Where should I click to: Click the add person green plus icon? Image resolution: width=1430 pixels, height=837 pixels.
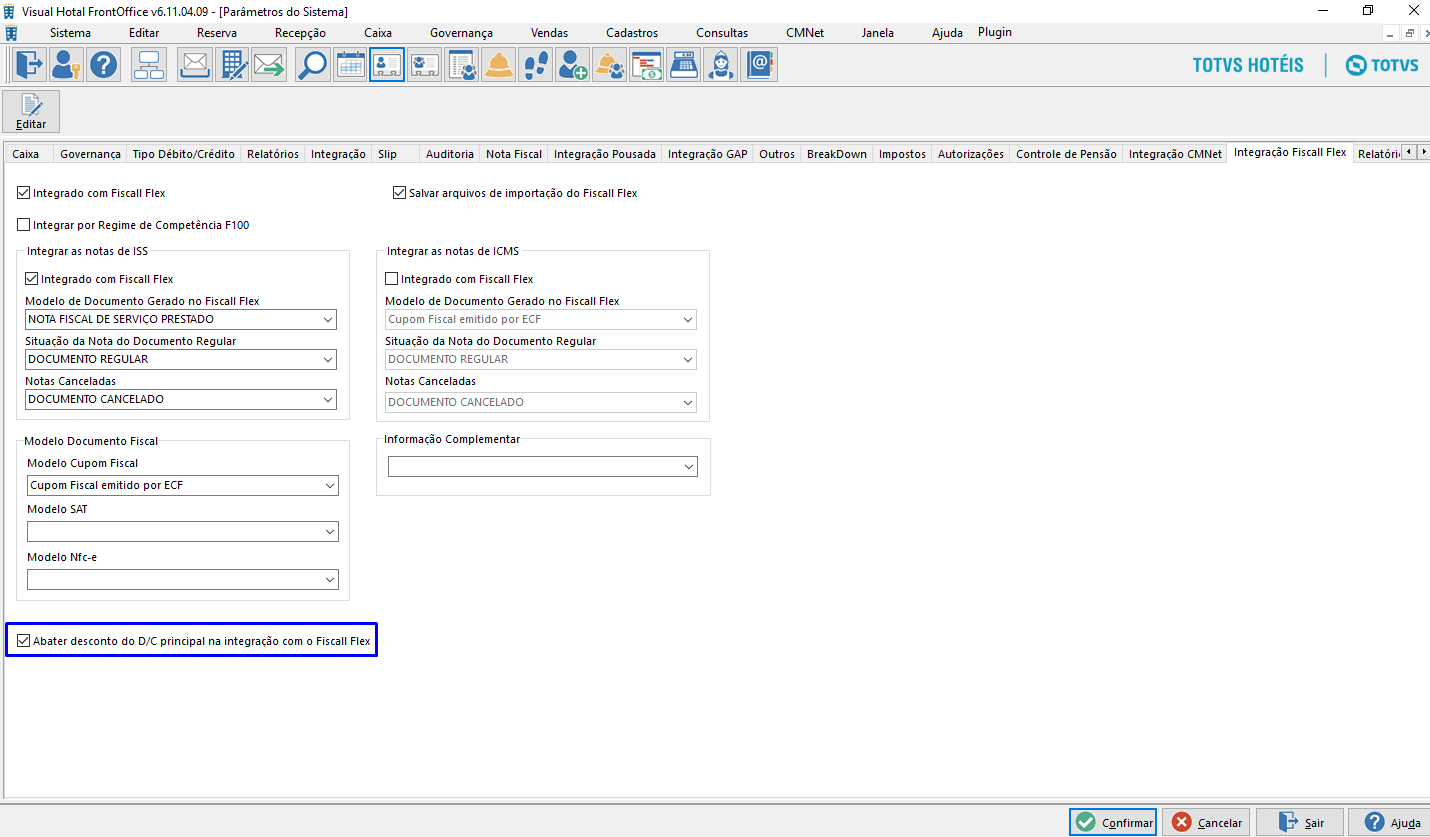[x=572, y=65]
